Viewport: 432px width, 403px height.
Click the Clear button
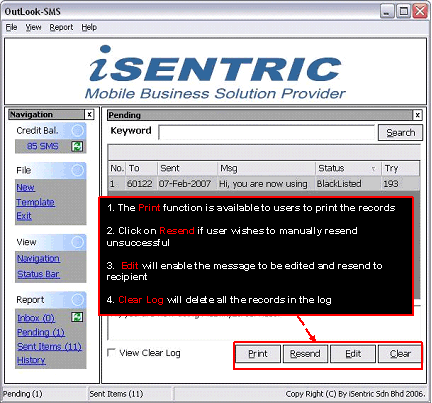(400, 353)
